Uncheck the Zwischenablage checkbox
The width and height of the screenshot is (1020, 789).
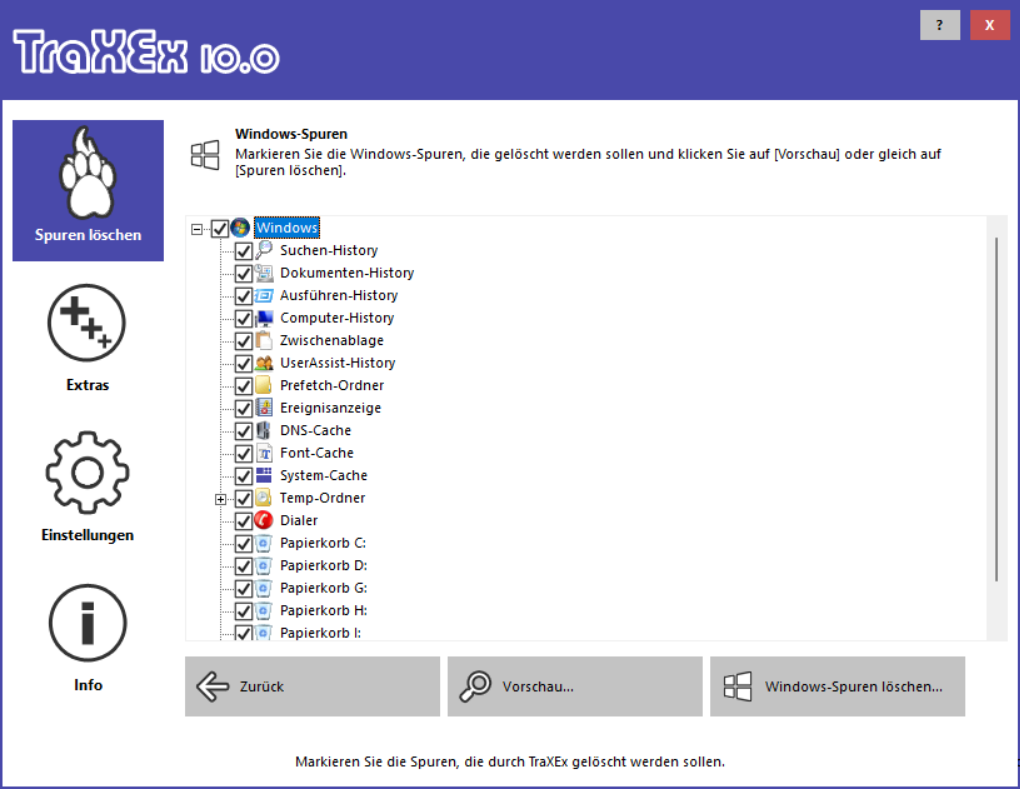(x=243, y=341)
